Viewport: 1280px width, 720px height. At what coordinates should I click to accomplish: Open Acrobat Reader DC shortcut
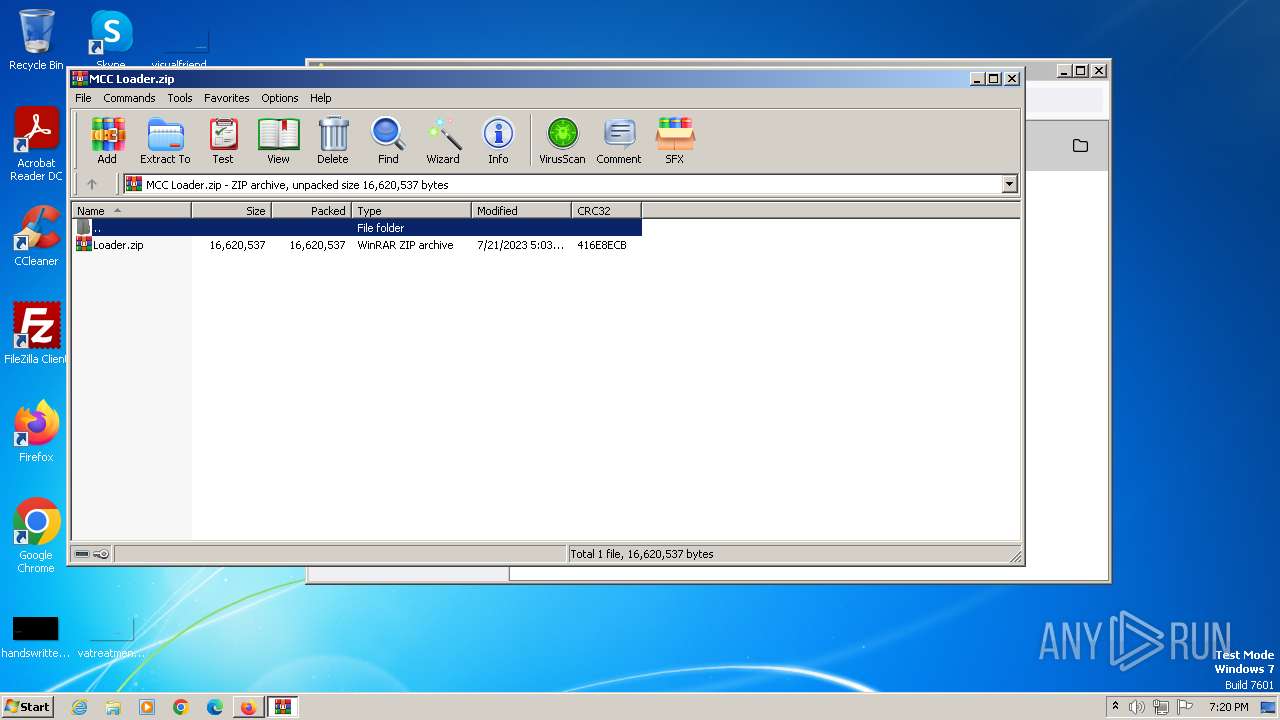36,145
